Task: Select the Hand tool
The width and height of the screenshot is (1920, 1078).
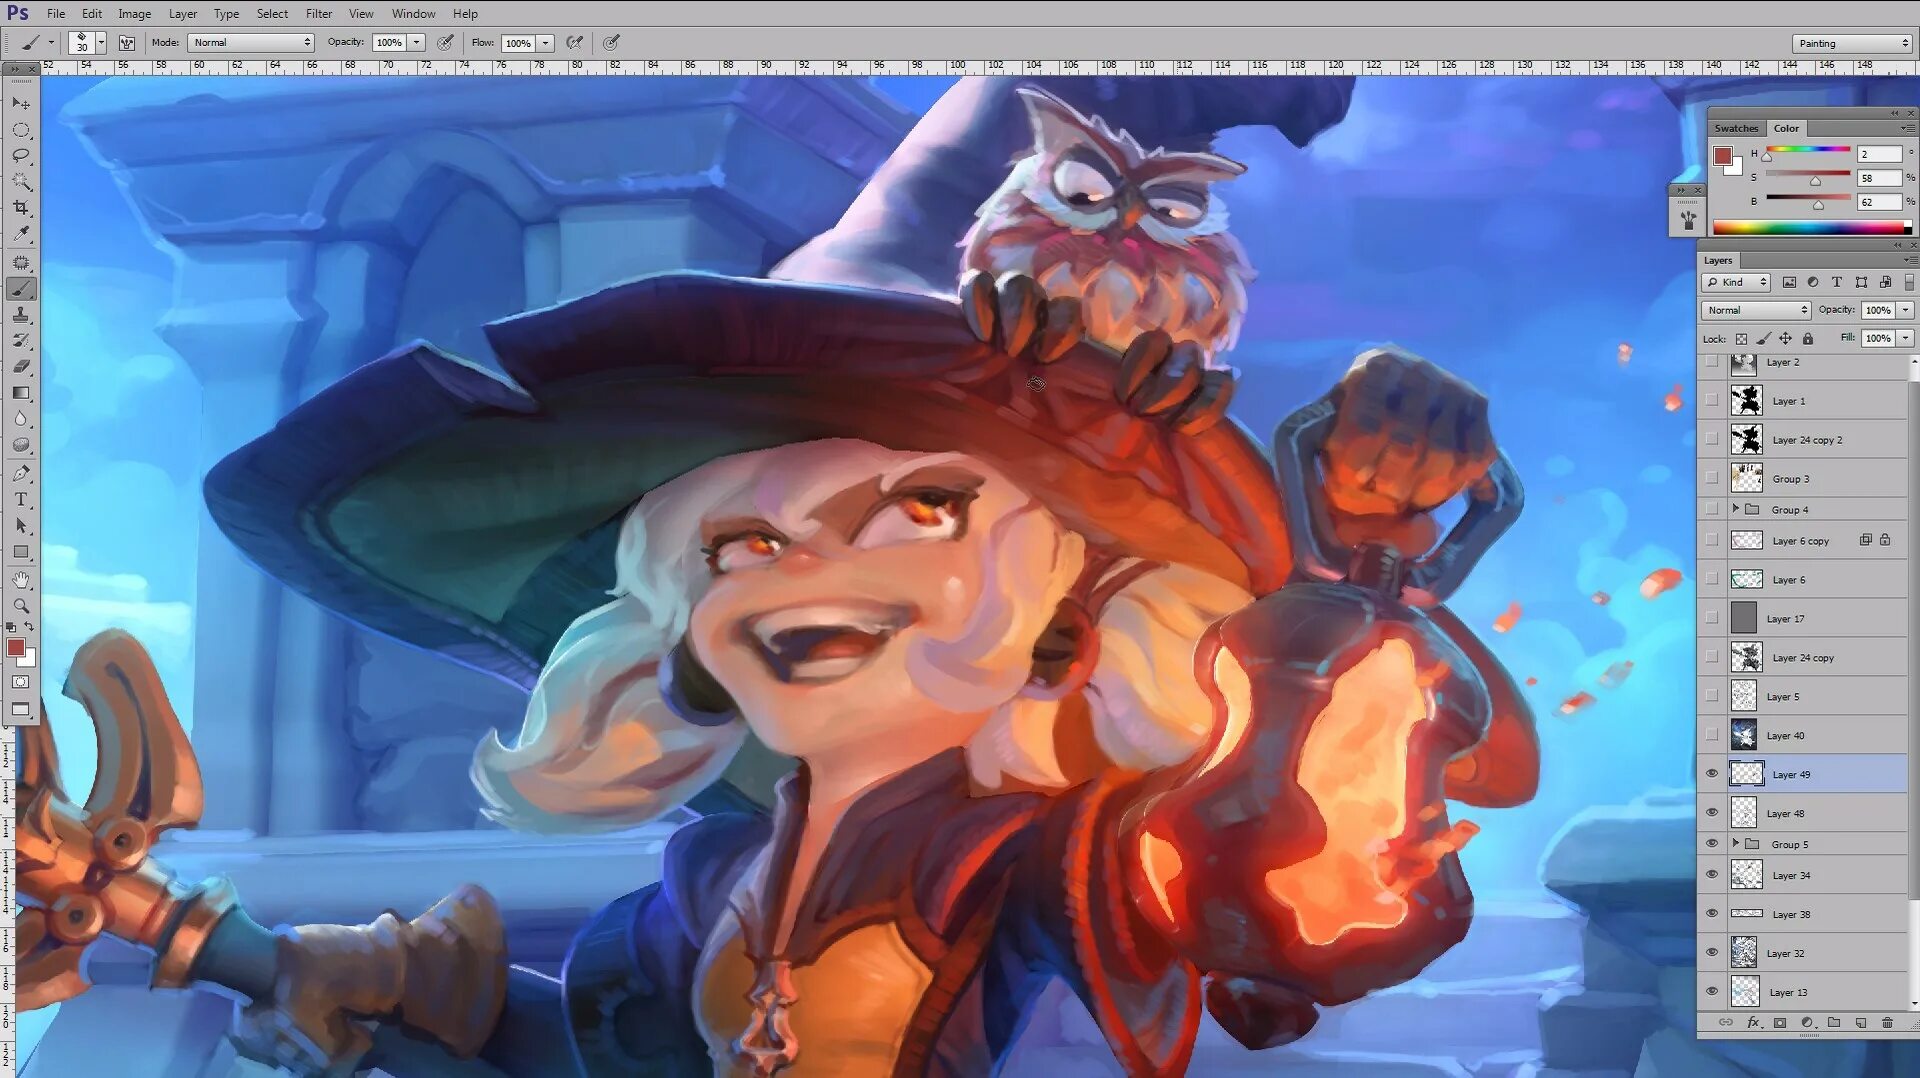Action: [x=20, y=580]
